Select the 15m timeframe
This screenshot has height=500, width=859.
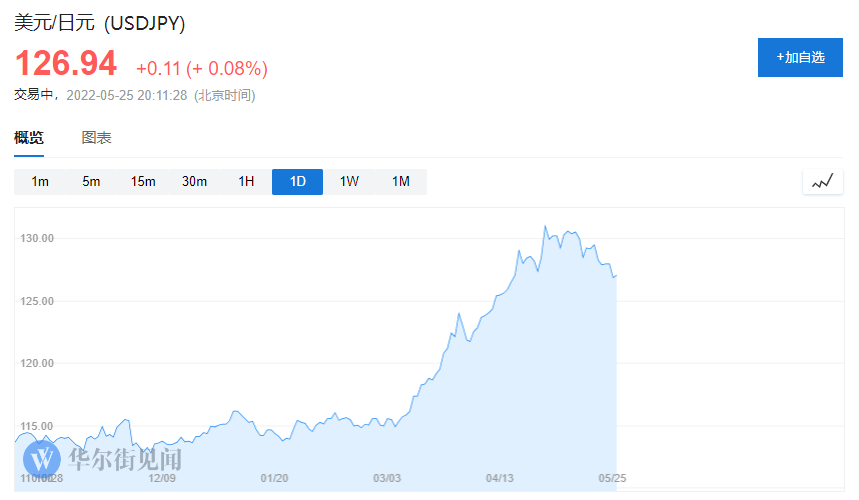[143, 182]
